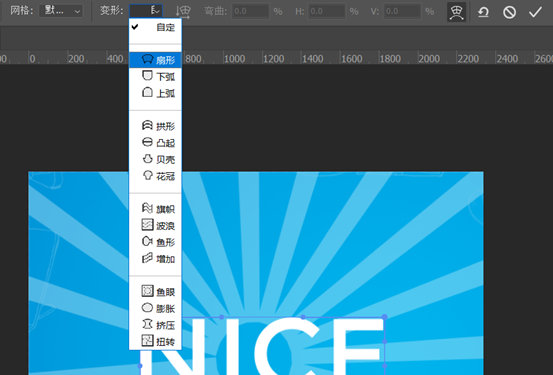Click the top-right warp handle on NICE text
The height and width of the screenshot is (375, 553).
point(384,317)
